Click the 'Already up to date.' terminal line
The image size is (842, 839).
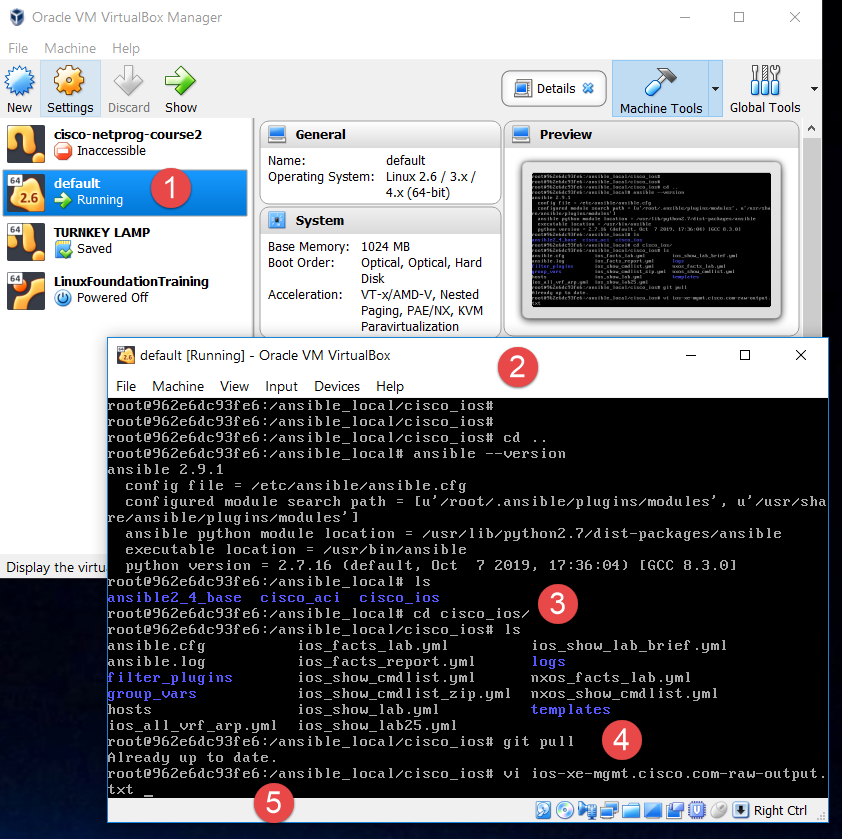[192, 757]
